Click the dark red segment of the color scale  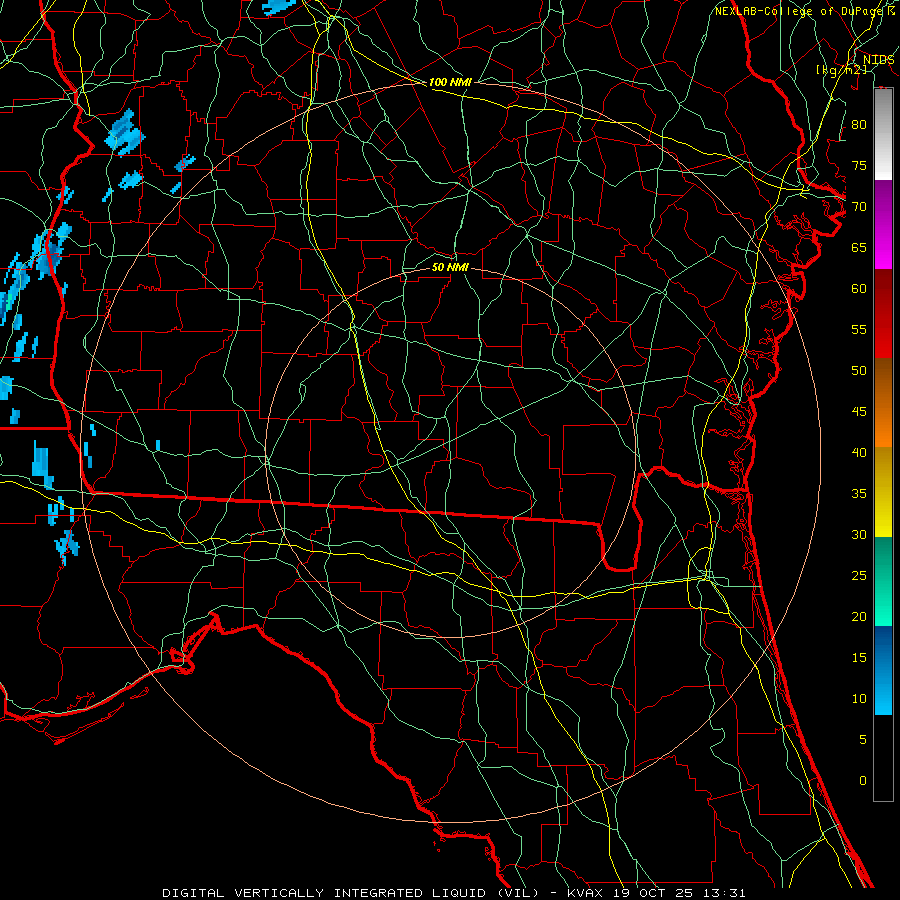pos(883,313)
